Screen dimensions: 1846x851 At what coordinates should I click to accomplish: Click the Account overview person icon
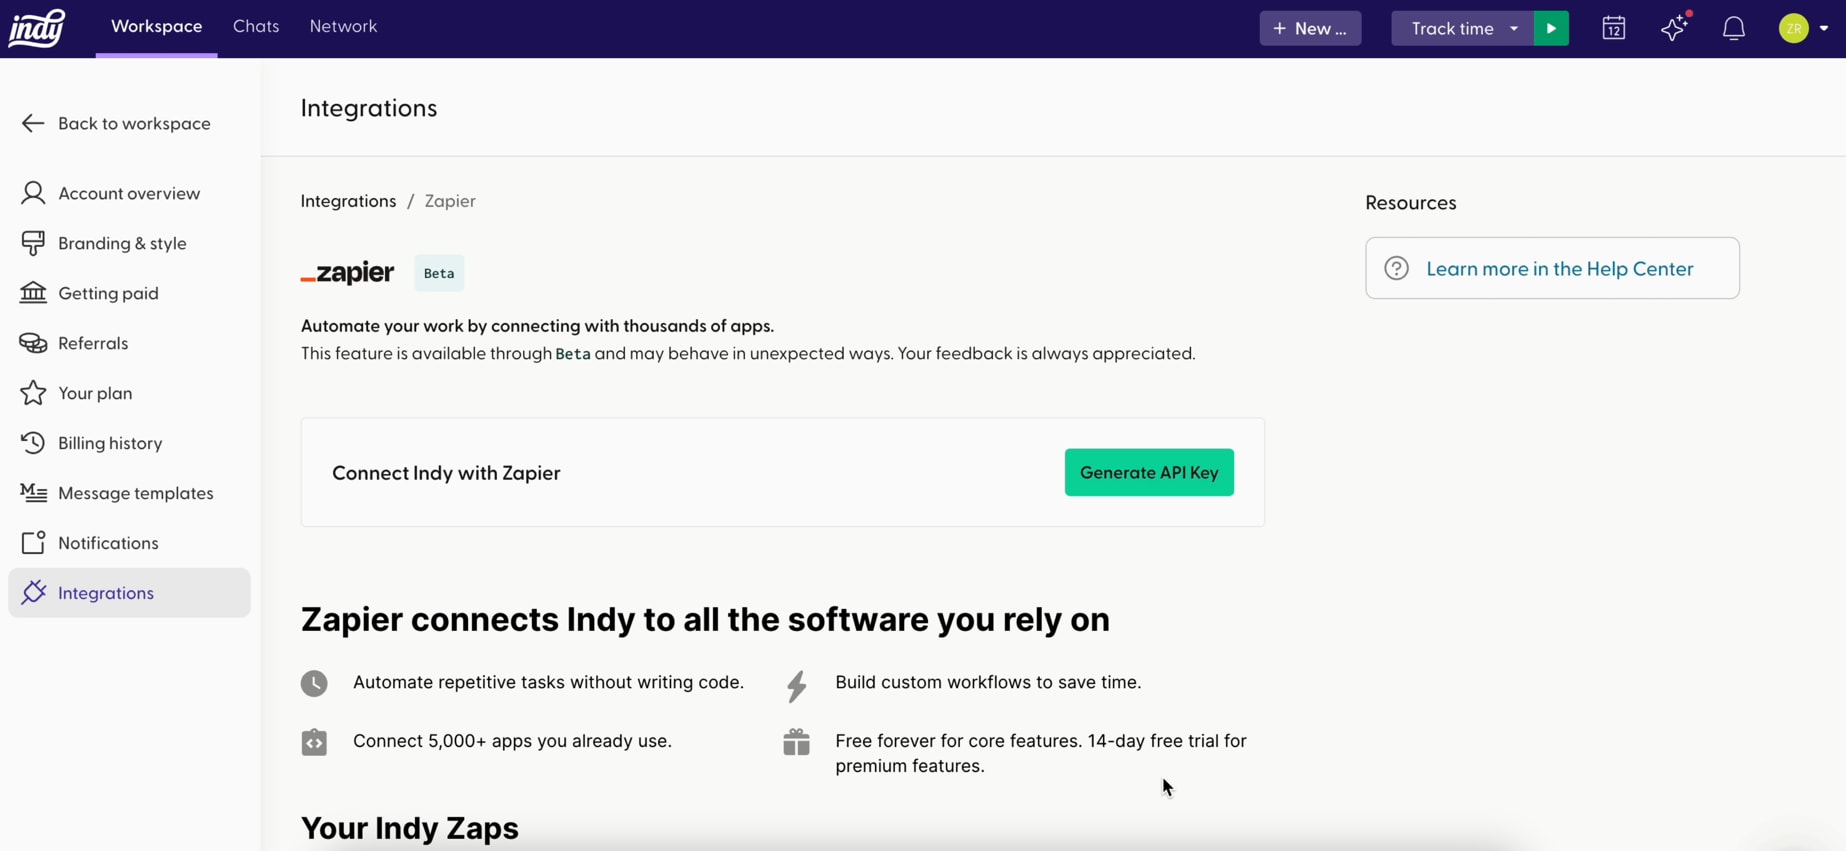pos(33,193)
